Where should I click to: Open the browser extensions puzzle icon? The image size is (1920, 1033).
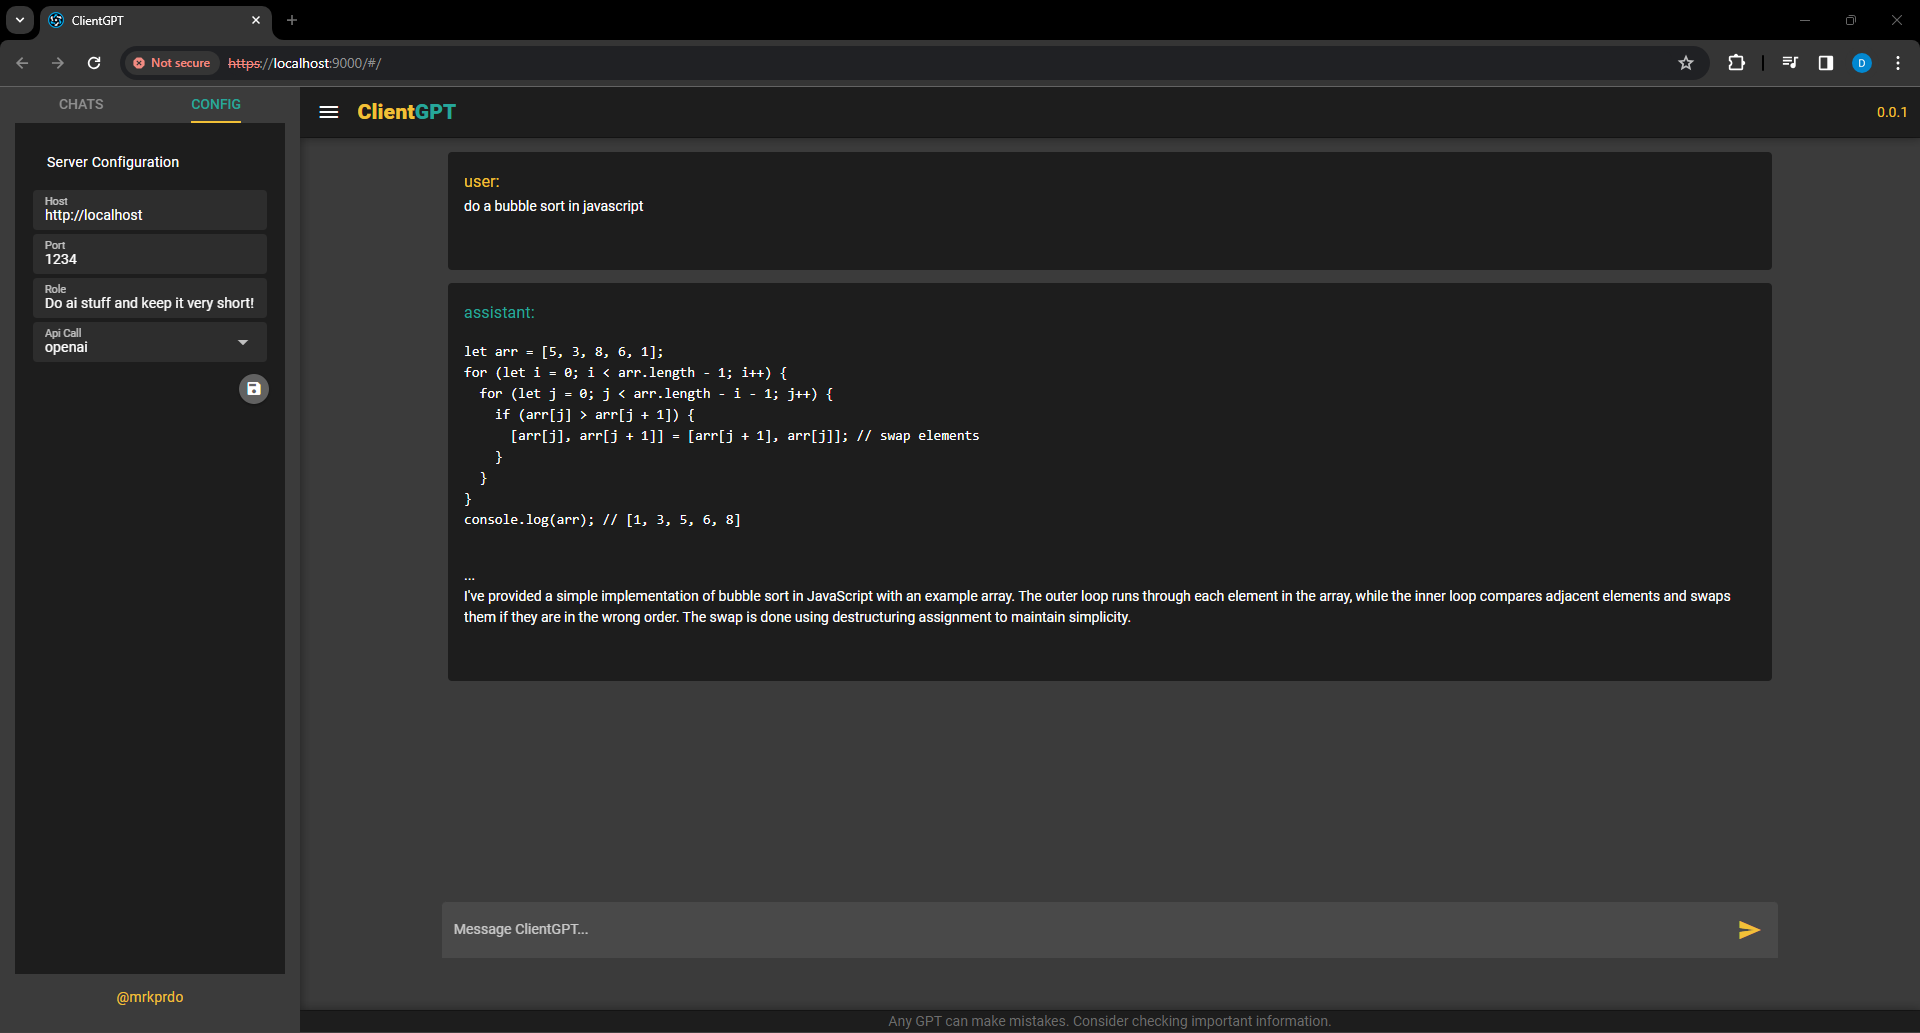point(1737,63)
